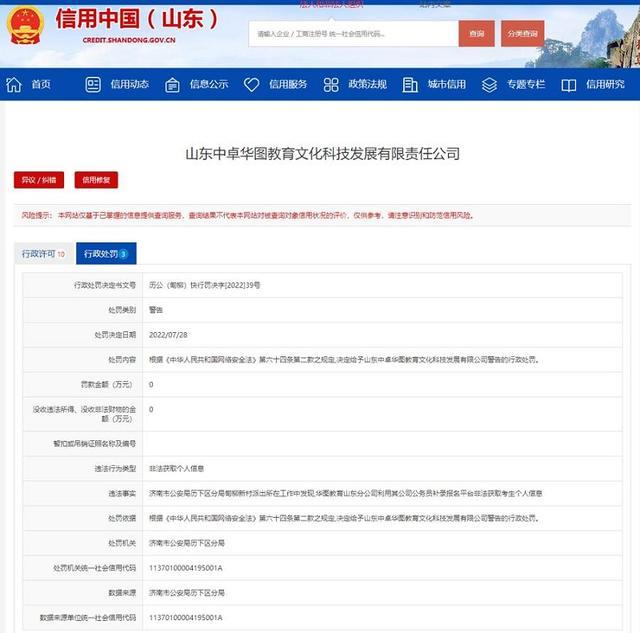Click the 违法行为类型 value 非法获取个人信息
Viewport: 640px width, 633px height.
click(176, 469)
